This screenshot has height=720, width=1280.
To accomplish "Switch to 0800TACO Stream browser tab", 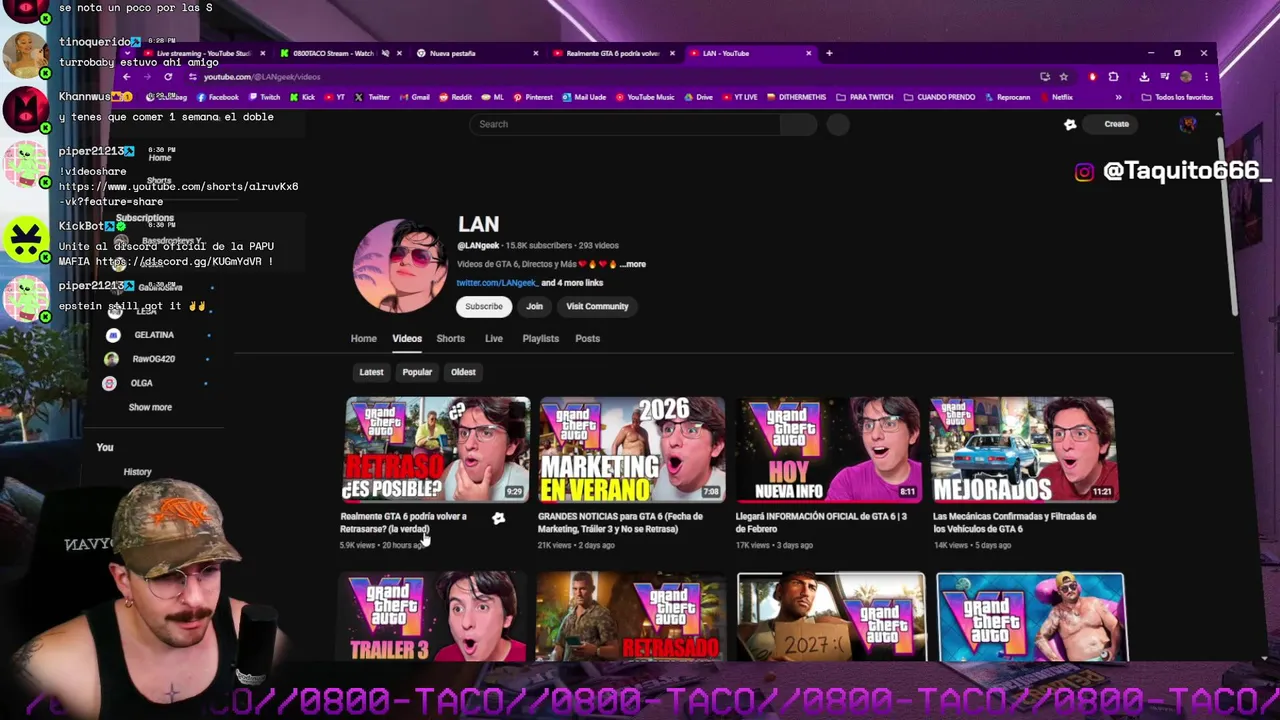I will 339,53.
